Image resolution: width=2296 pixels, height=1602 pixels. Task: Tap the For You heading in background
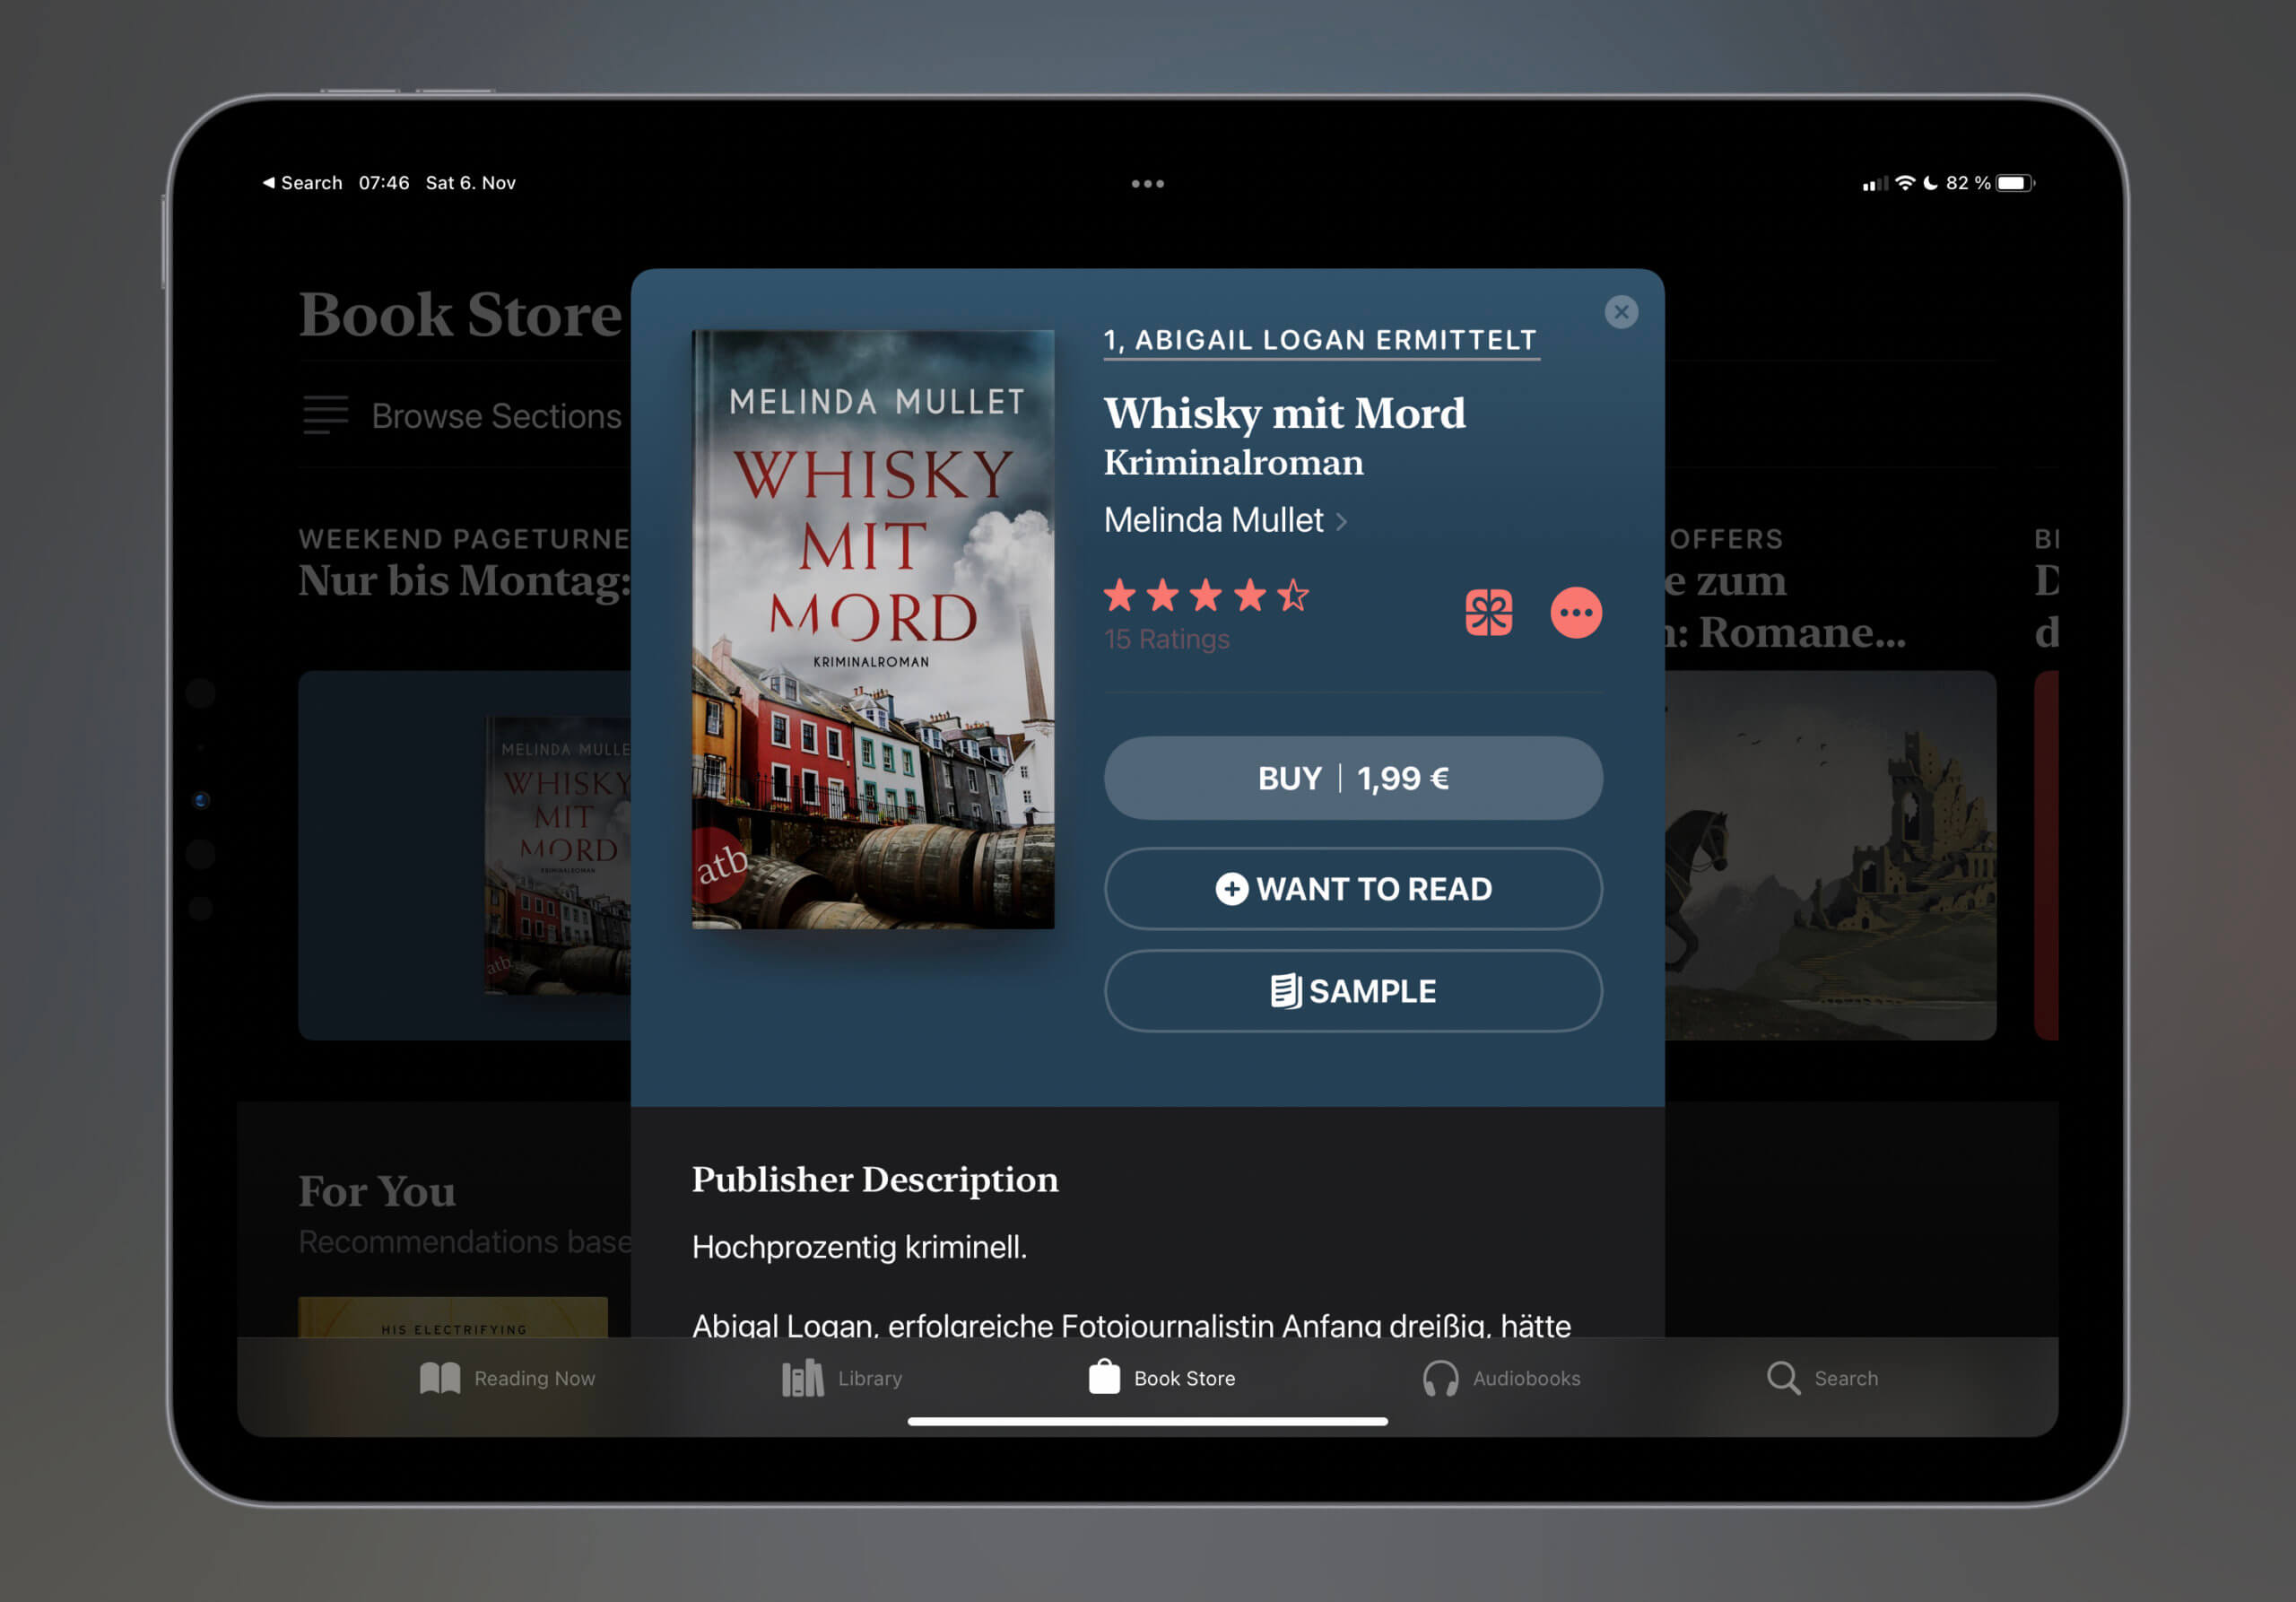[377, 1191]
